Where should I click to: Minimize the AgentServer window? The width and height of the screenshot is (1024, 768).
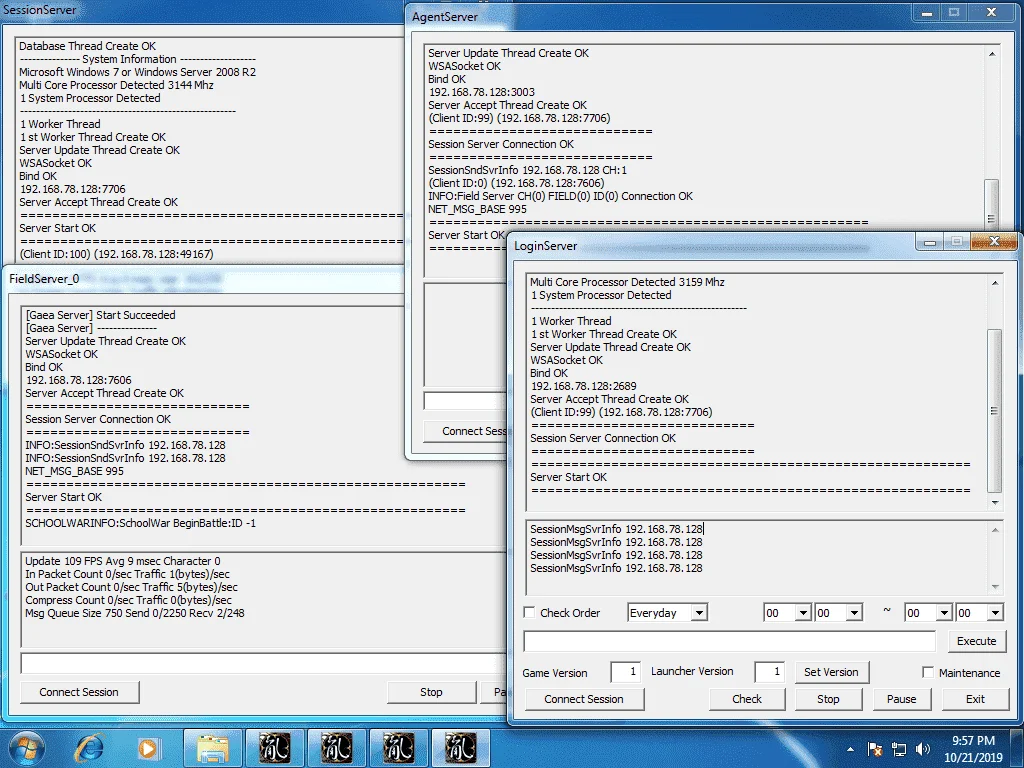[x=926, y=12]
